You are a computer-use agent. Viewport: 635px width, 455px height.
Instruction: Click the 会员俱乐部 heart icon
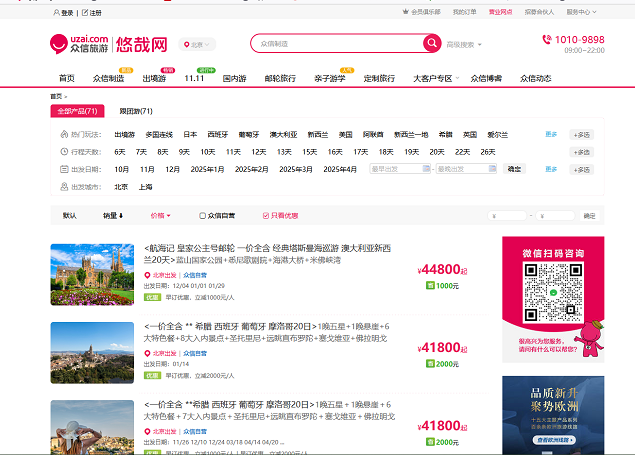click(x=416, y=13)
